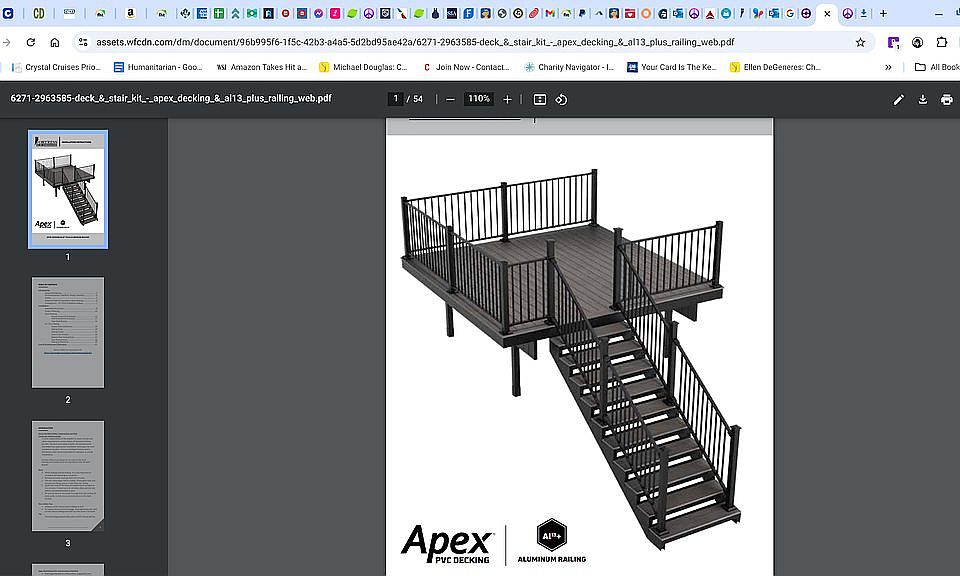Image resolution: width=960 pixels, height=576 pixels.
Task: Open a new browser tab
Action: [883, 14]
